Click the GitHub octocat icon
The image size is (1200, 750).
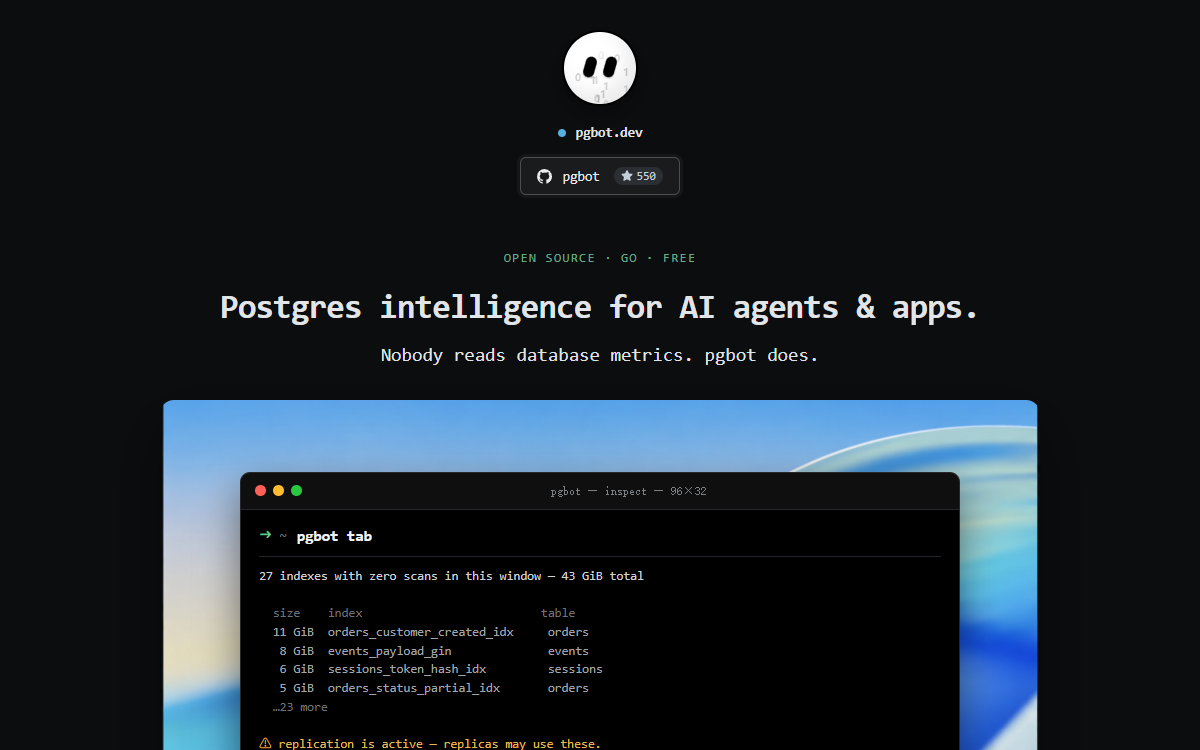click(x=544, y=176)
